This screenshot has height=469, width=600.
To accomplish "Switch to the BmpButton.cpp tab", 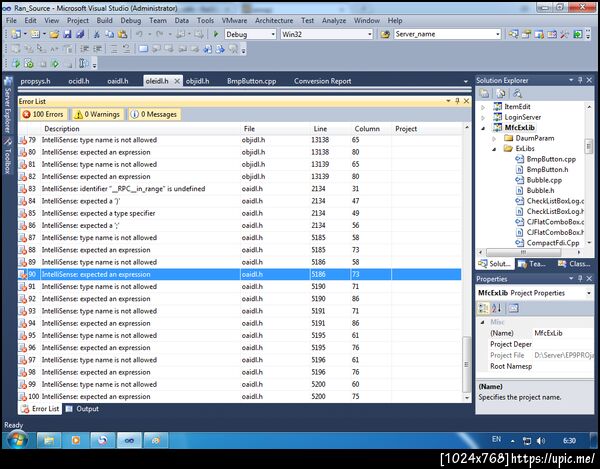I will click(x=251, y=81).
